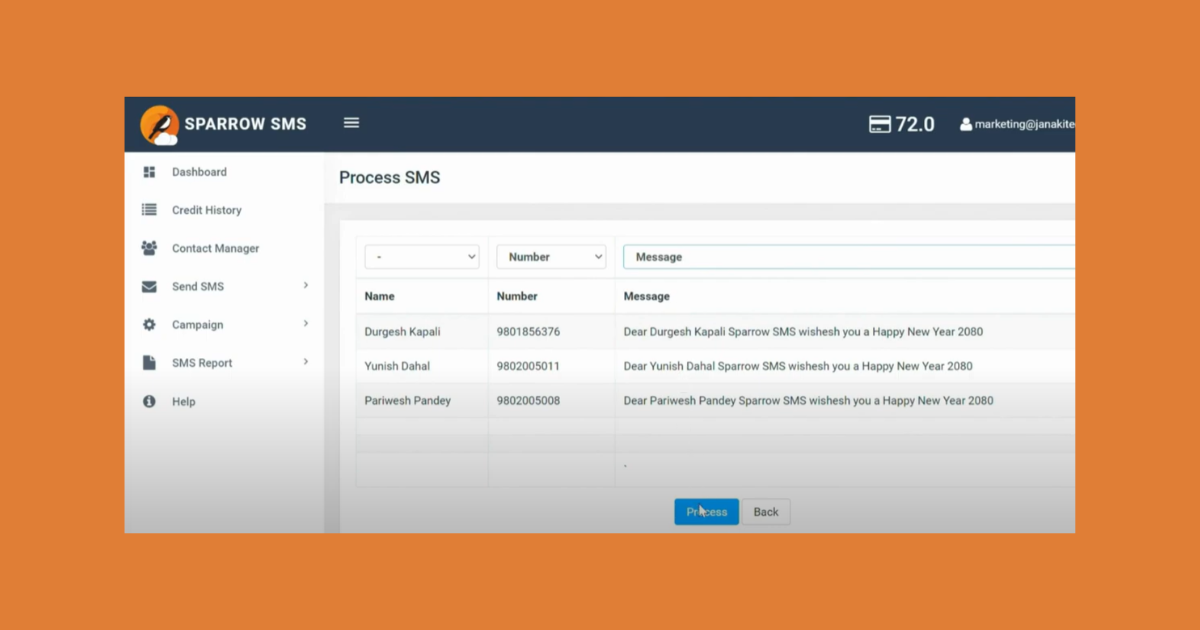Click the Campaign gear icon
The width and height of the screenshot is (1200, 630).
[x=149, y=325]
